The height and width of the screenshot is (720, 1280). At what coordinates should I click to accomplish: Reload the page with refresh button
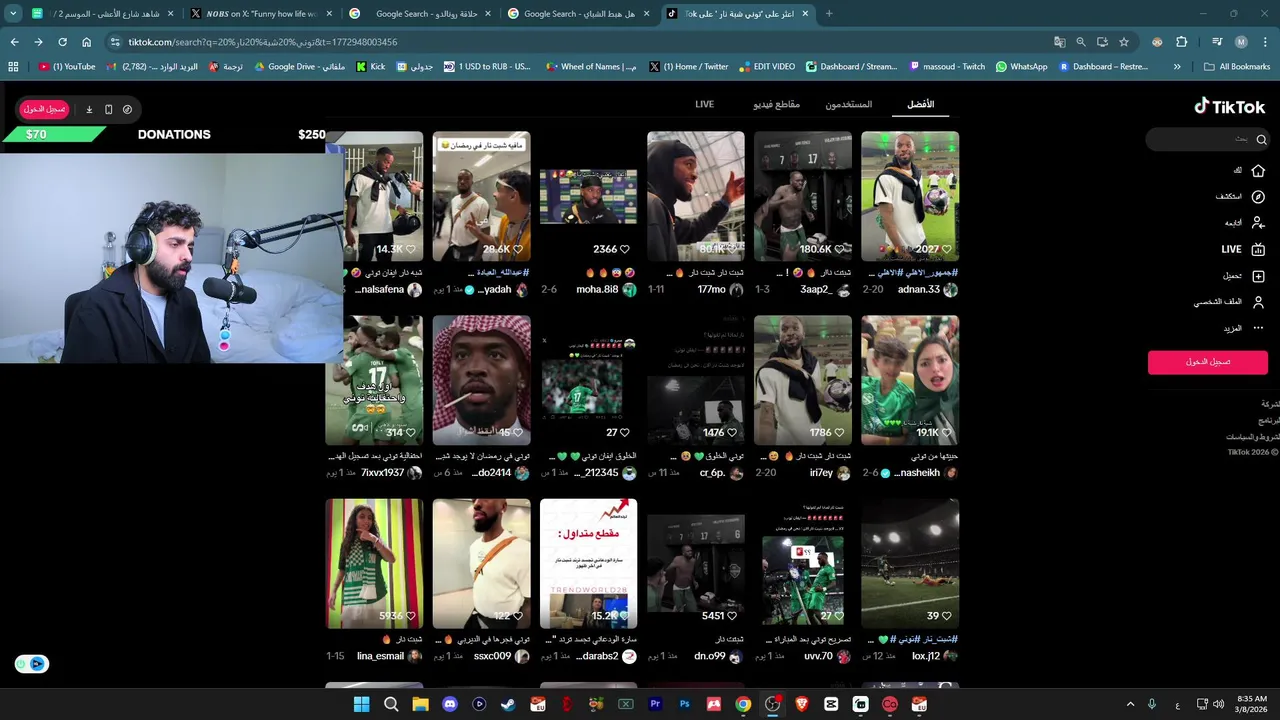[x=62, y=42]
